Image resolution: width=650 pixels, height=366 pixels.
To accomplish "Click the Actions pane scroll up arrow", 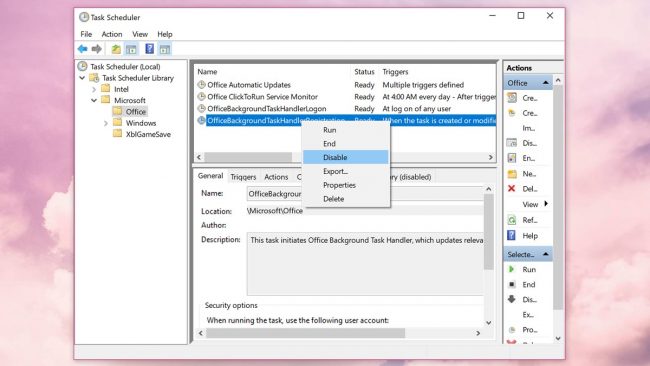I will 558,80.
